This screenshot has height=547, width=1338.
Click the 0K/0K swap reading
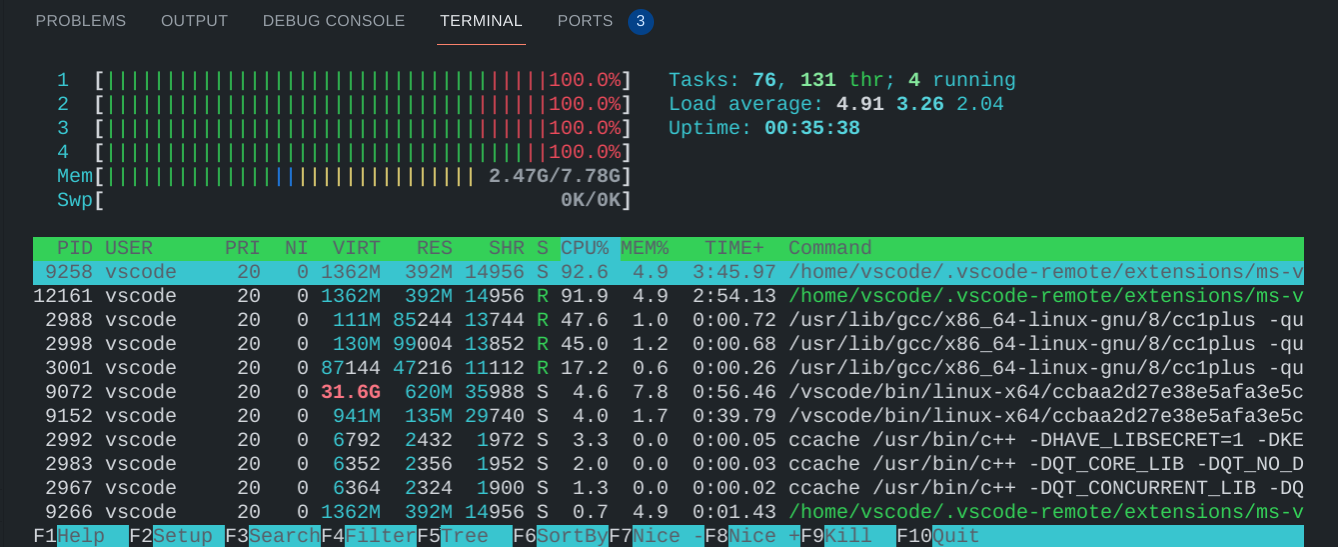(x=591, y=200)
